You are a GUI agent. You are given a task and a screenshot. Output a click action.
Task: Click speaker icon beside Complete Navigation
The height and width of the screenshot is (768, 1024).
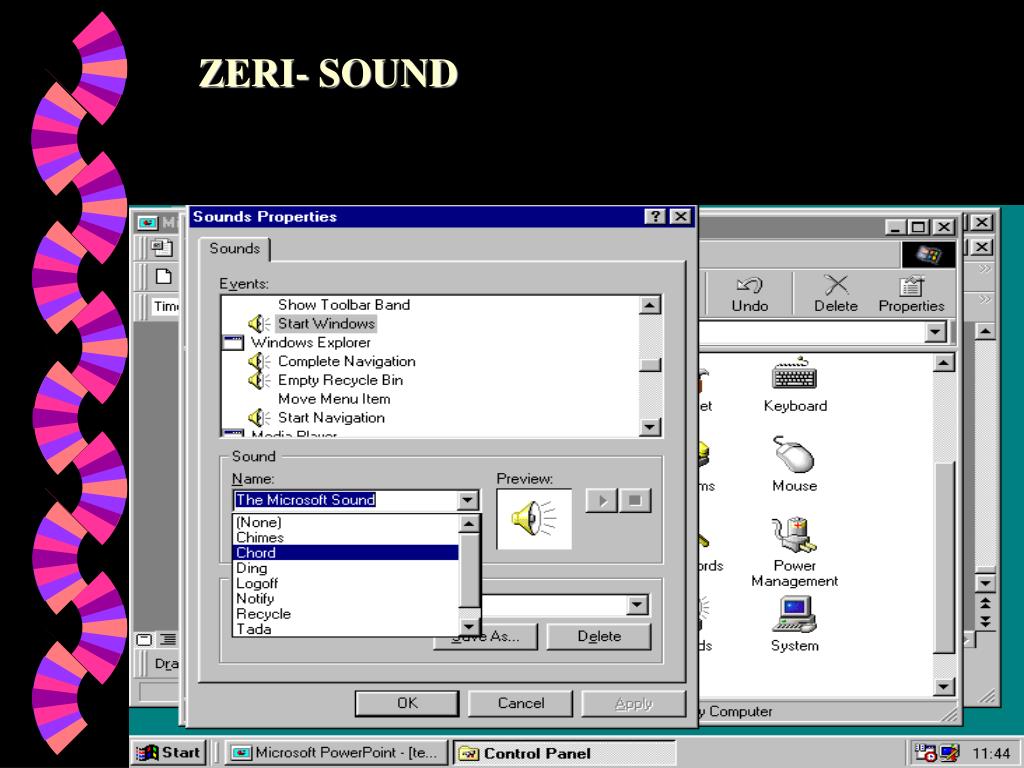point(259,361)
